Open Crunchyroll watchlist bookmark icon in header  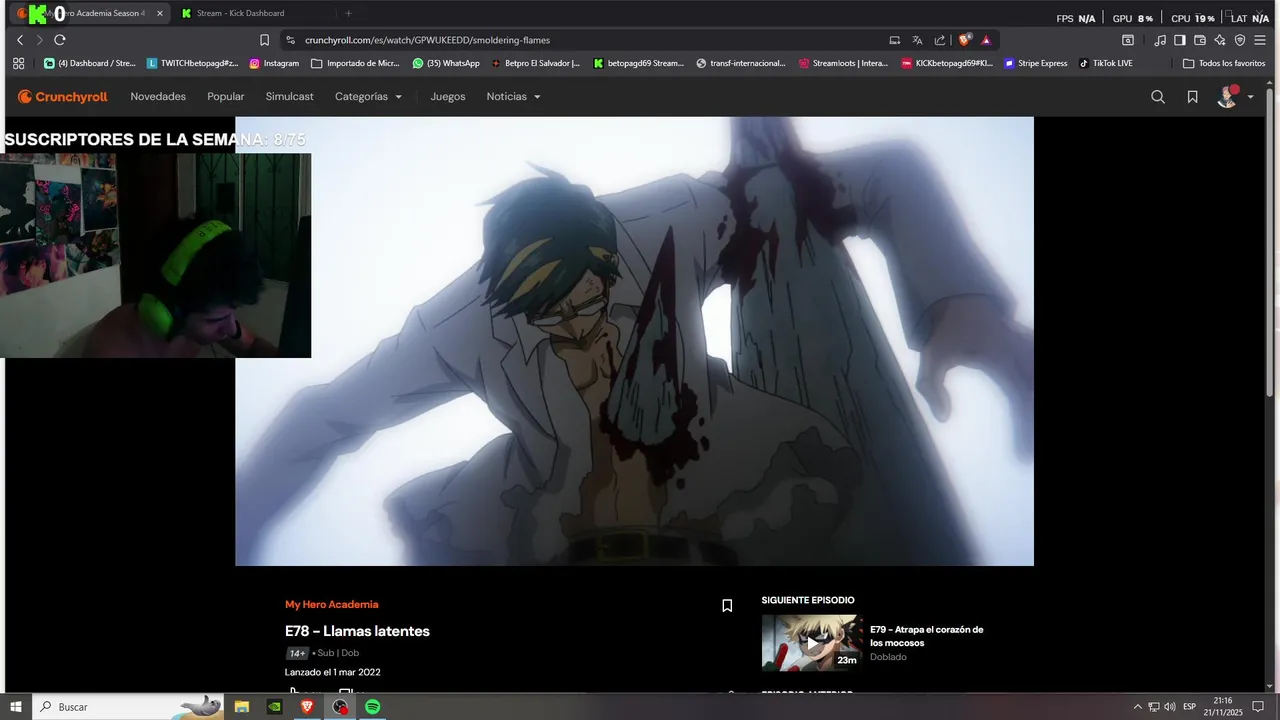coord(1192,97)
